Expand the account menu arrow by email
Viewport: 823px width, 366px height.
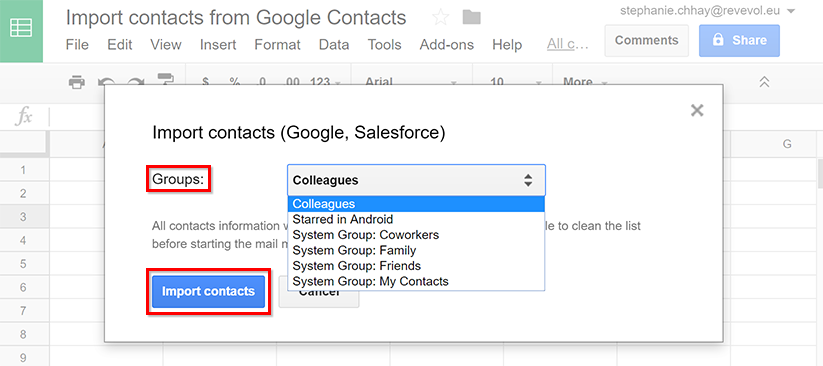[791, 11]
